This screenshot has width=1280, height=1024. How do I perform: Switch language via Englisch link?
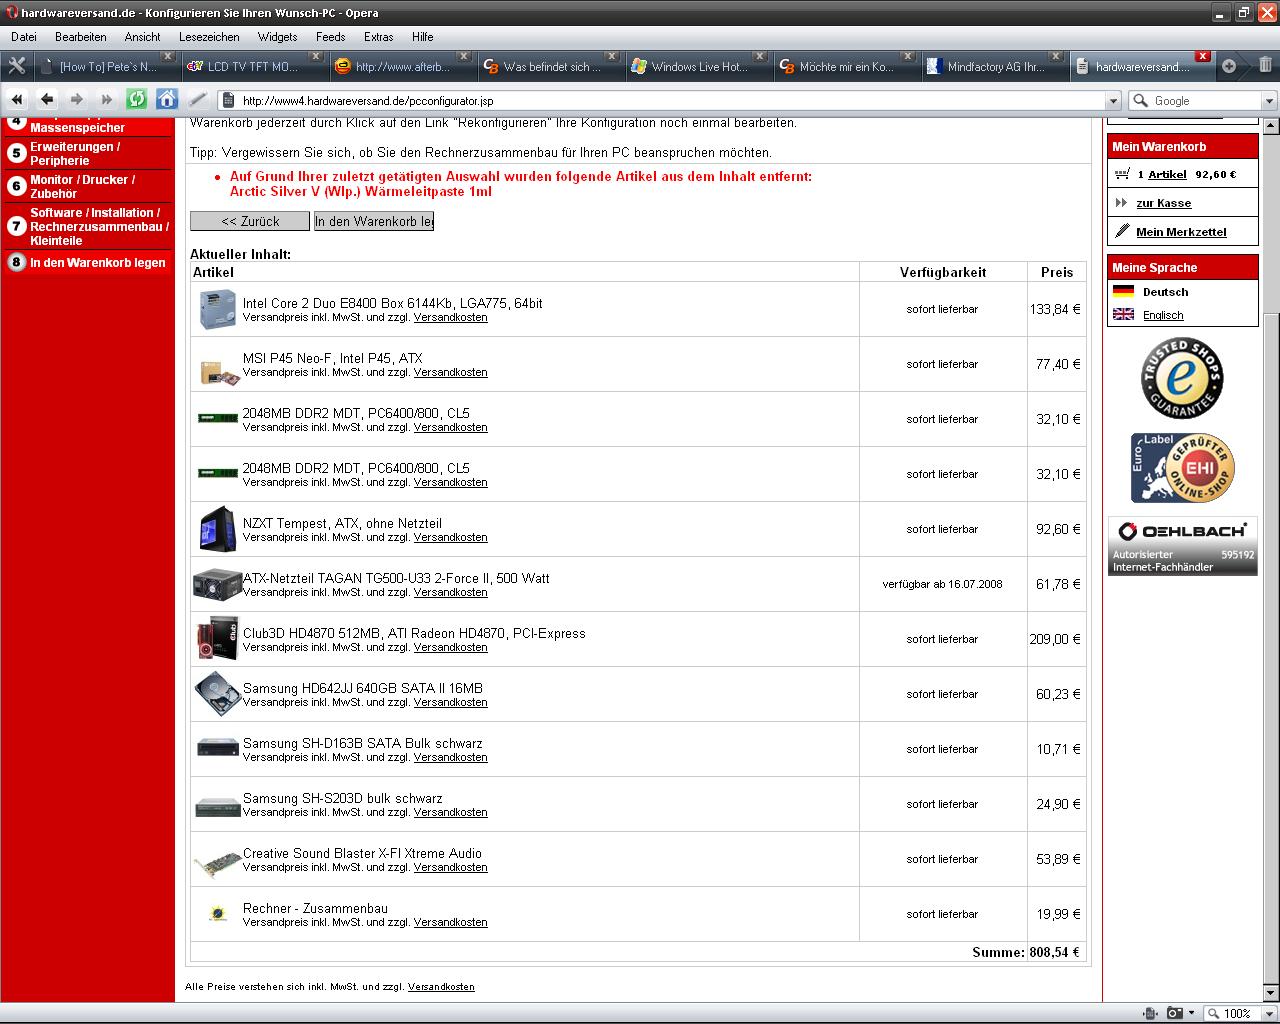[1163, 315]
